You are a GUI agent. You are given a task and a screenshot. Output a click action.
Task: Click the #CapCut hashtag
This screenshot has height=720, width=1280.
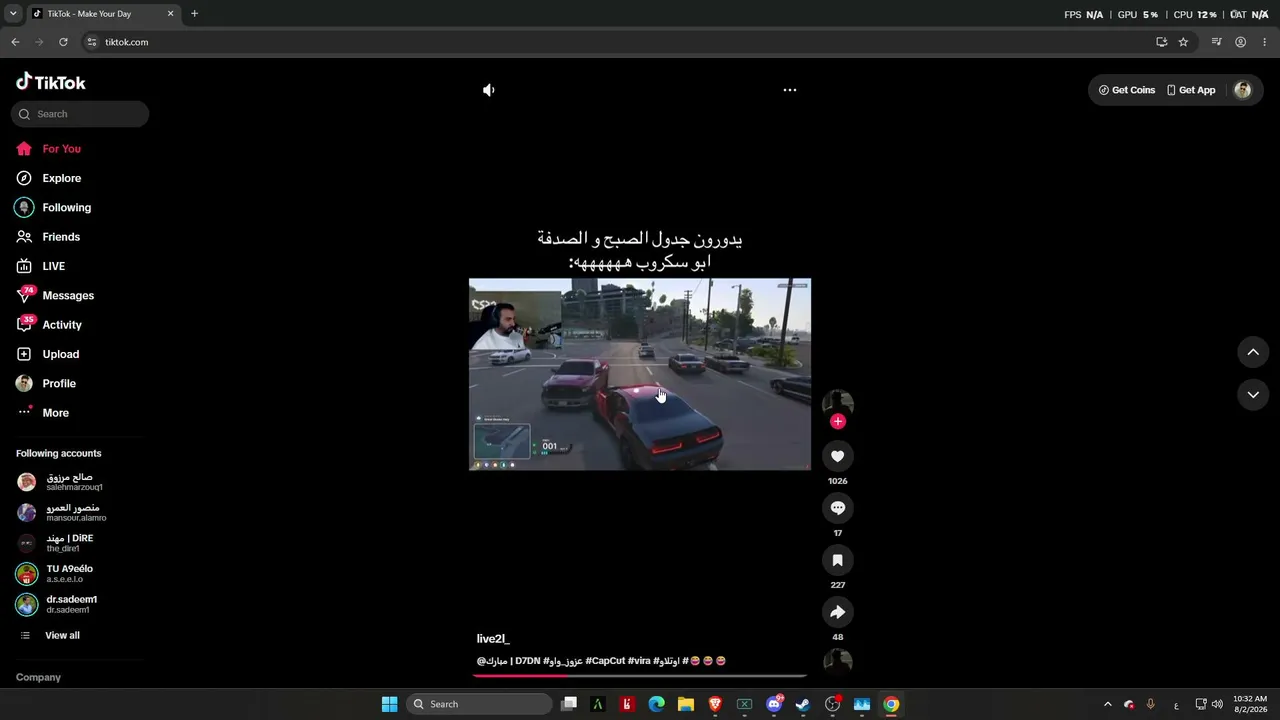605,661
